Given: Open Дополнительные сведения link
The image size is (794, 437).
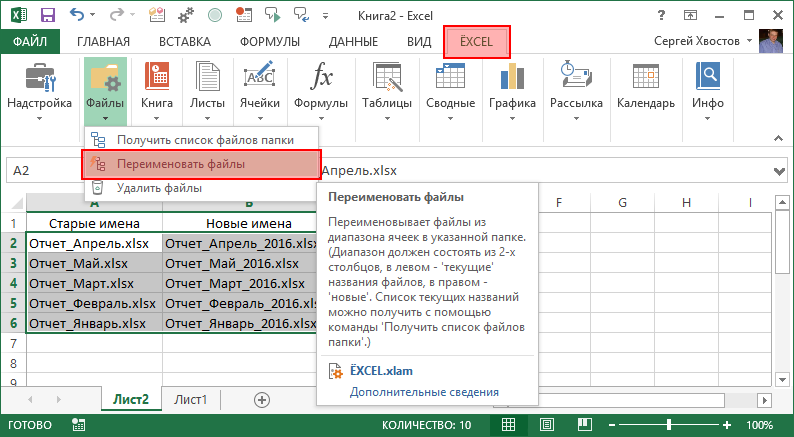Looking at the screenshot, I should pos(424,392).
